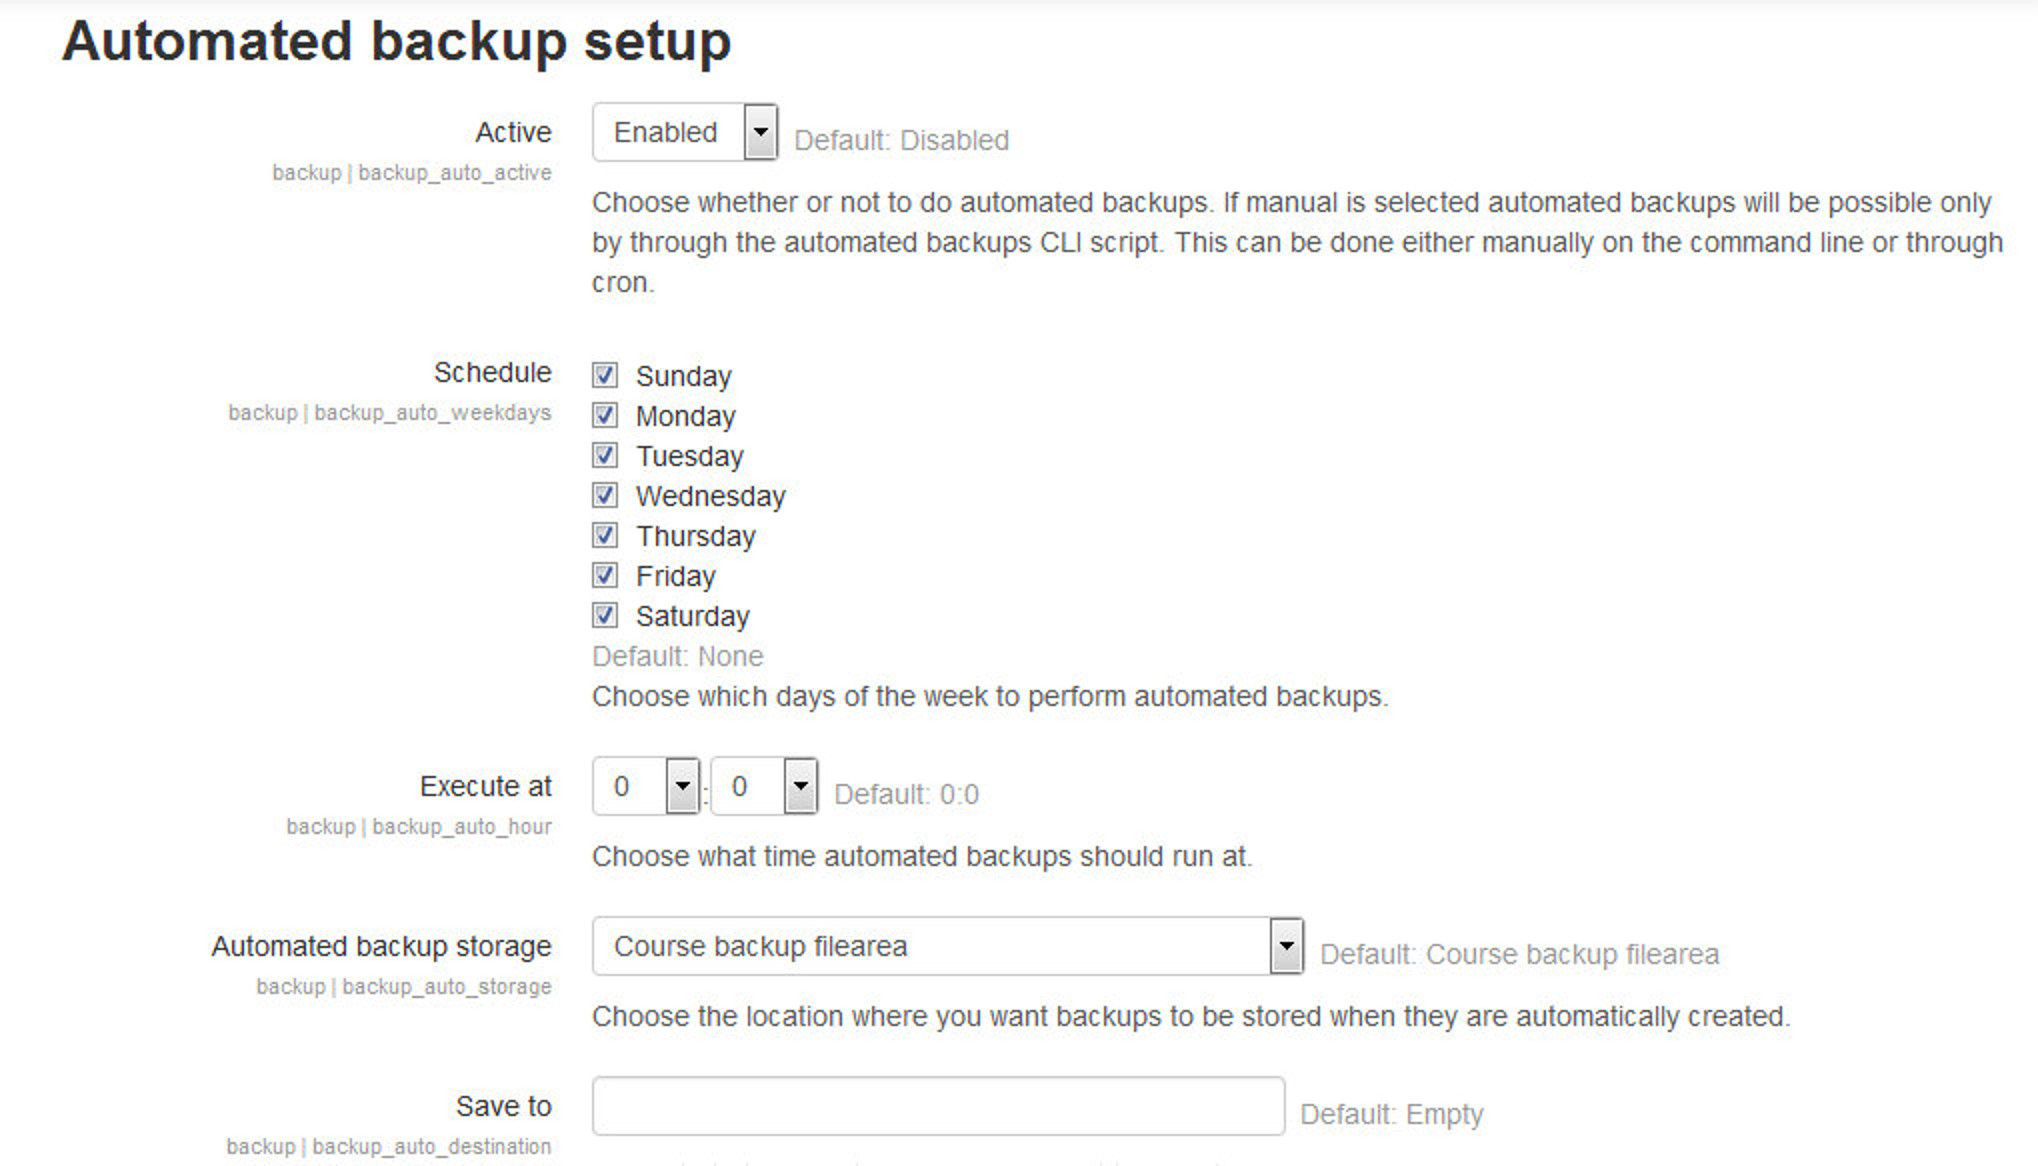2038x1166 pixels.
Task: Uncheck the Sunday schedule checkbox
Action: tap(603, 375)
